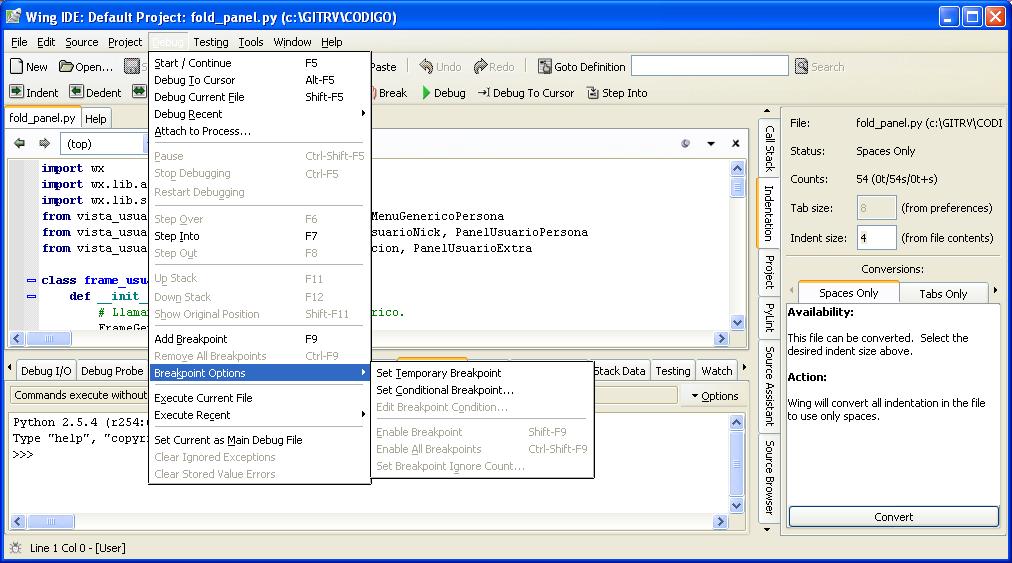
Task: Collapse the class frame_usu fold marker
Action: click(x=31, y=280)
